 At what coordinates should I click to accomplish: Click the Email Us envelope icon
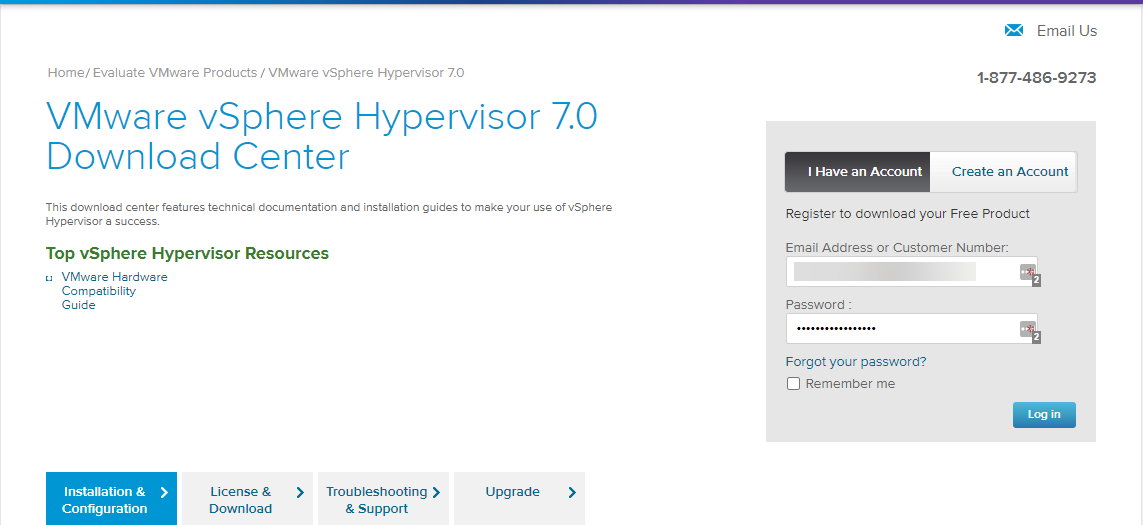pyautogui.click(x=1014, y=30)
